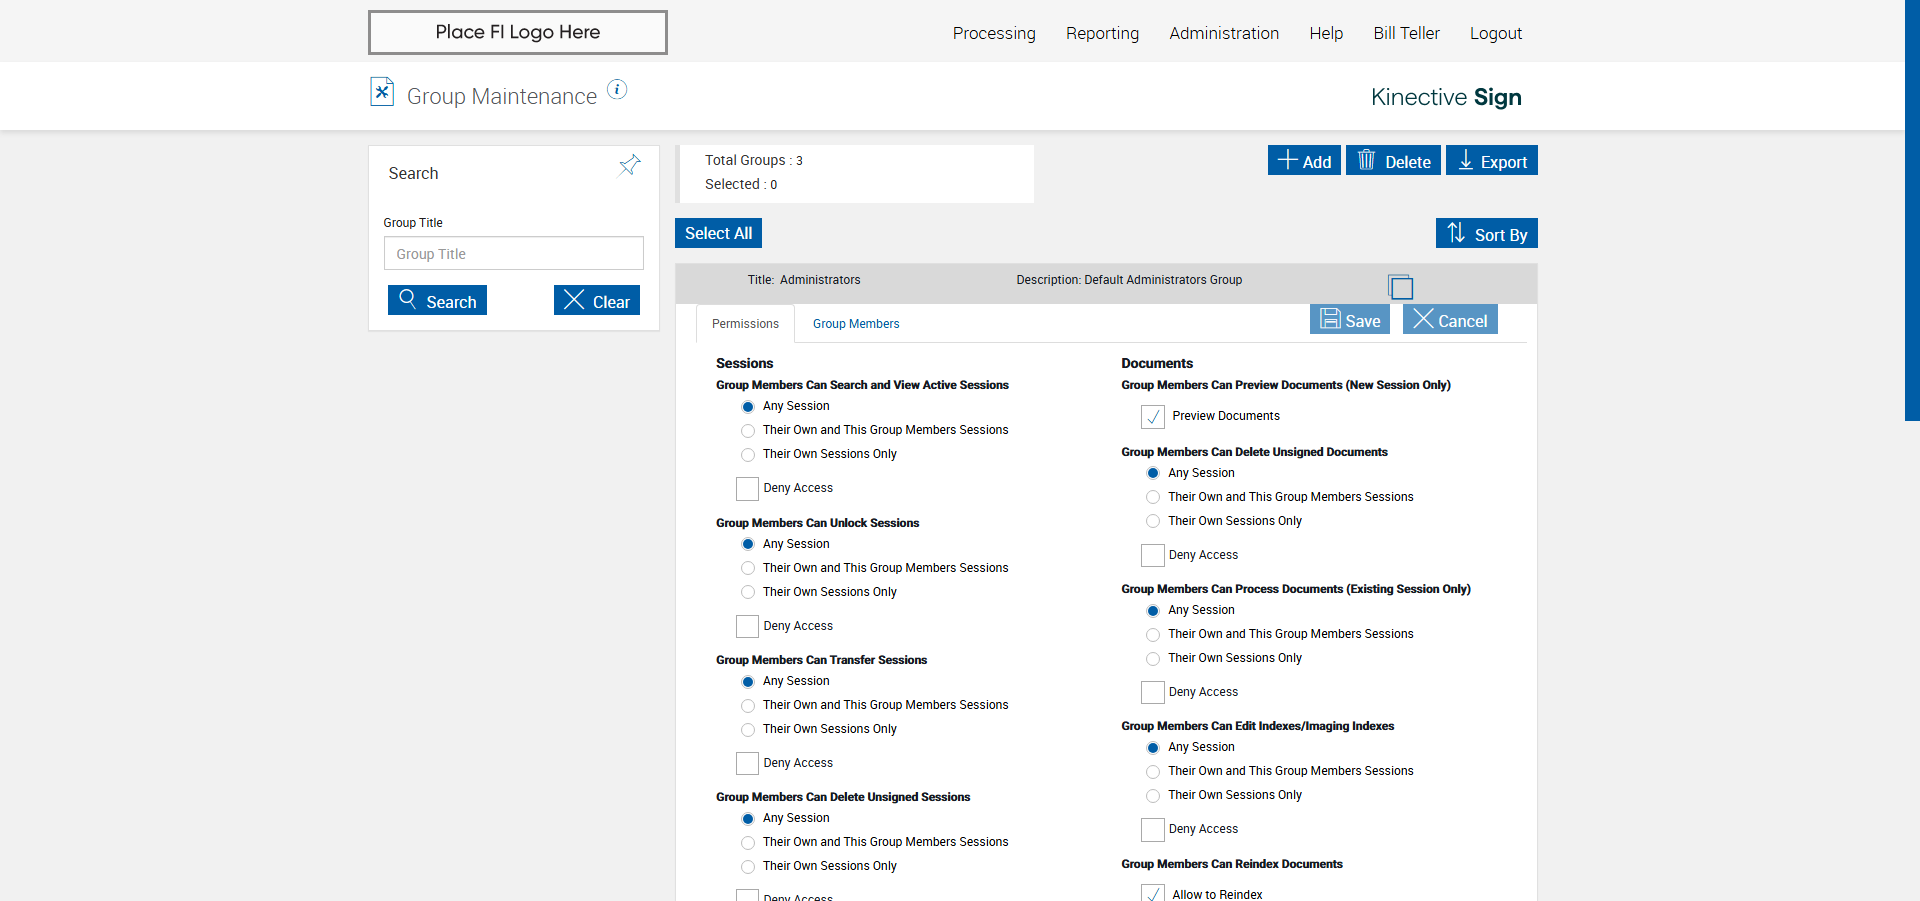Open the Processing menu
This screenshot has height=901, width=1920.
[x=994, y=33]
